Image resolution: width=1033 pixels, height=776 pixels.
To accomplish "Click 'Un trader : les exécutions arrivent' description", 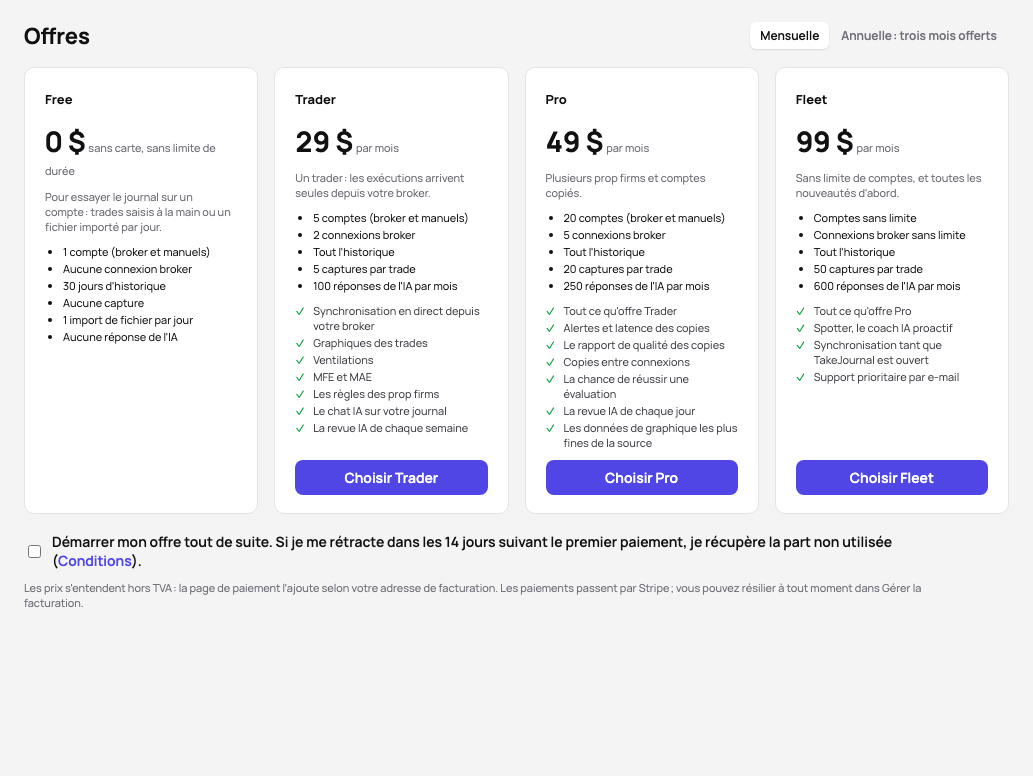I will point(379,186).
